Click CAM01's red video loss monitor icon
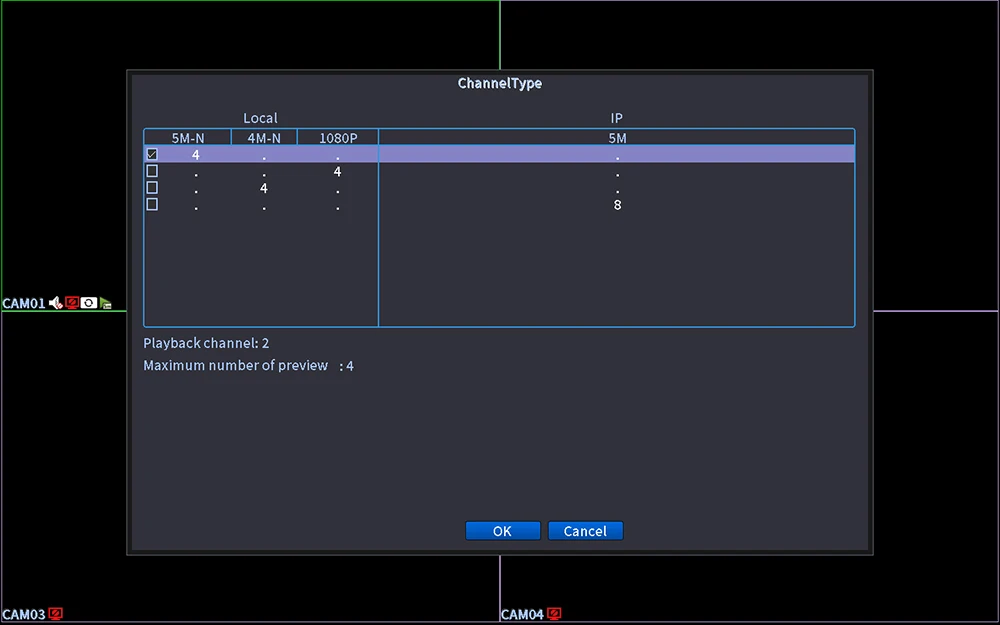This screenshot has height=625, width=1000. [x=72, y=303]
